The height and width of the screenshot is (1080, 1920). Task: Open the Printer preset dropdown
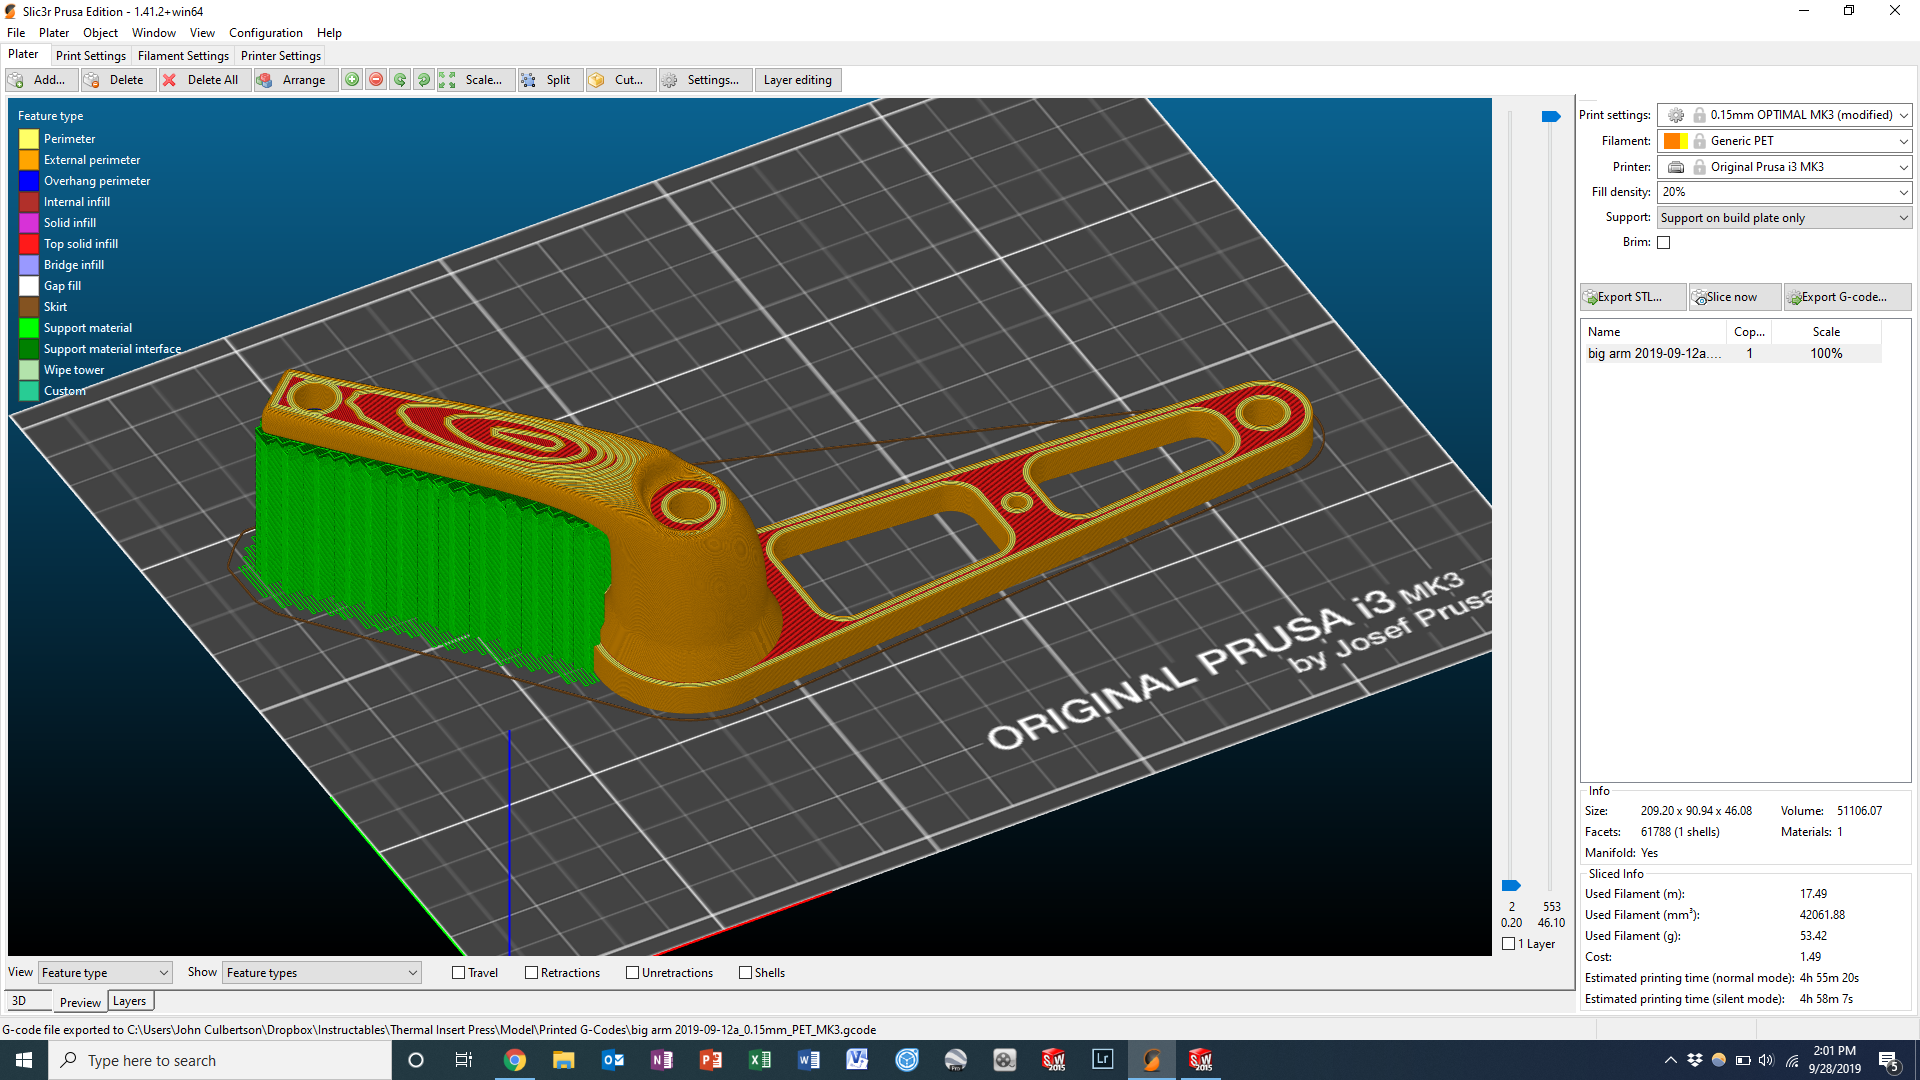[1785, 167]
